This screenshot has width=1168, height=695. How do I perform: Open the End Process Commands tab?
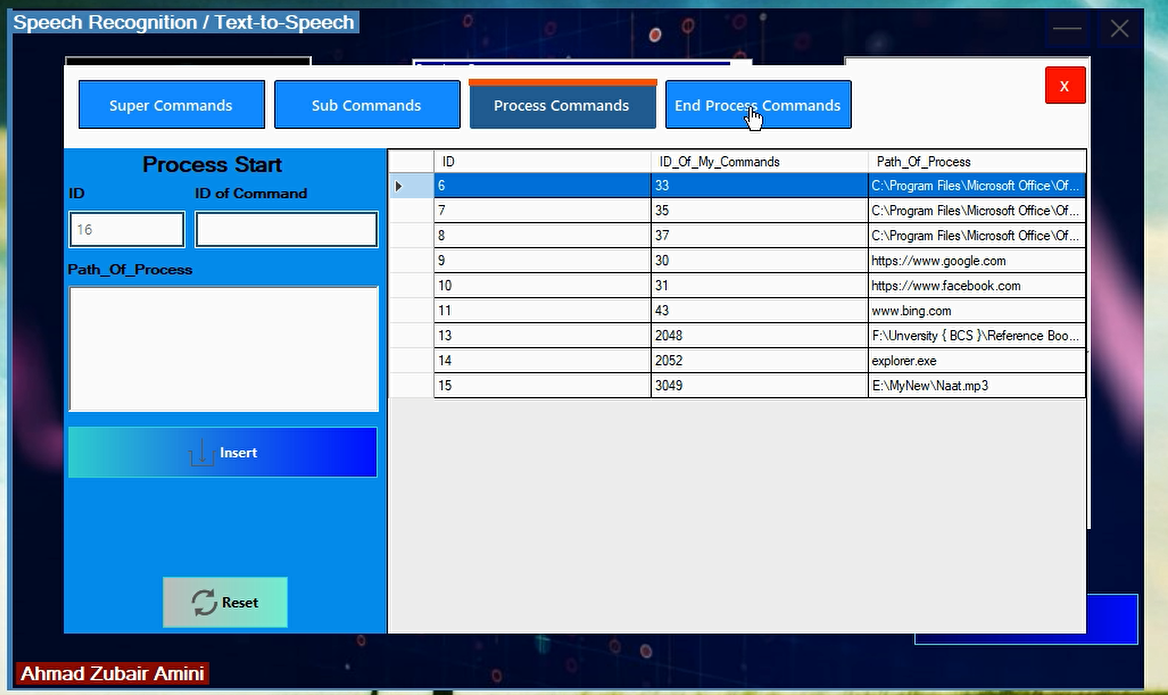(x=757, y=105)
